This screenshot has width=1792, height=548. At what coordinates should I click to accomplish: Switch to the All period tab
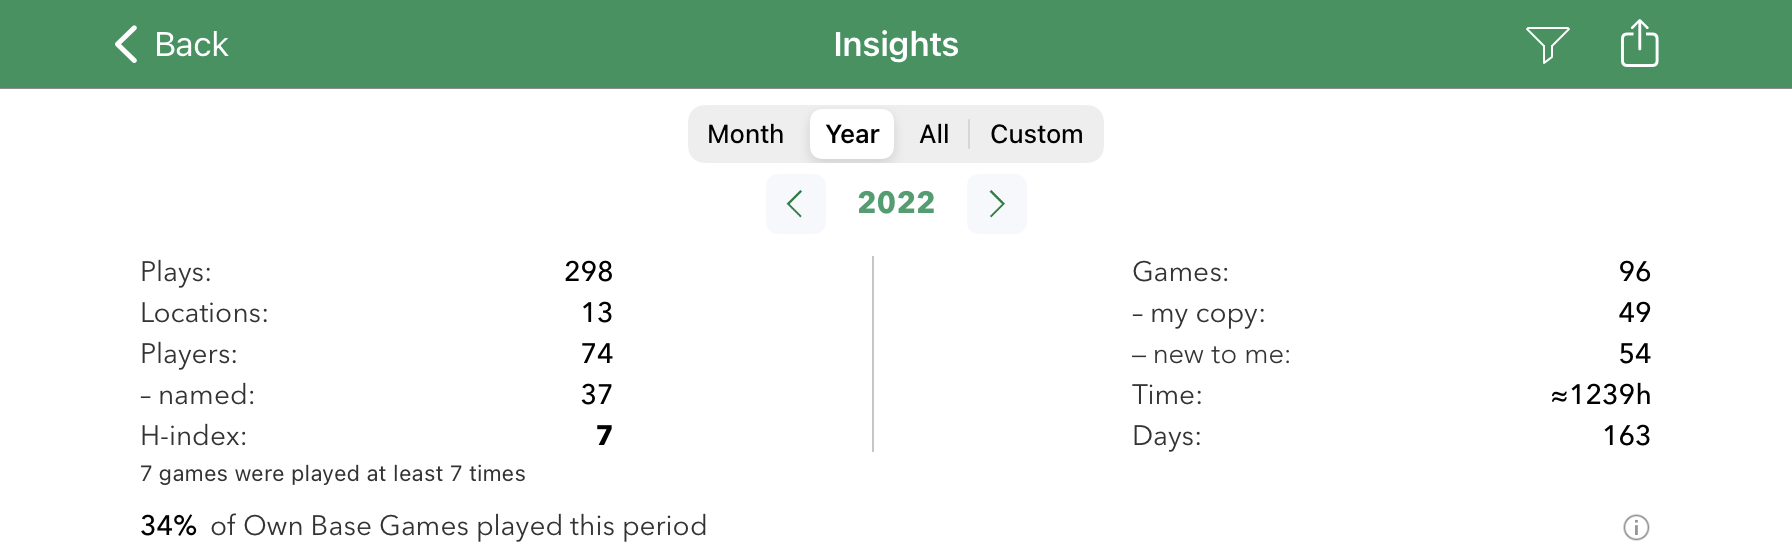pos(934,134)
